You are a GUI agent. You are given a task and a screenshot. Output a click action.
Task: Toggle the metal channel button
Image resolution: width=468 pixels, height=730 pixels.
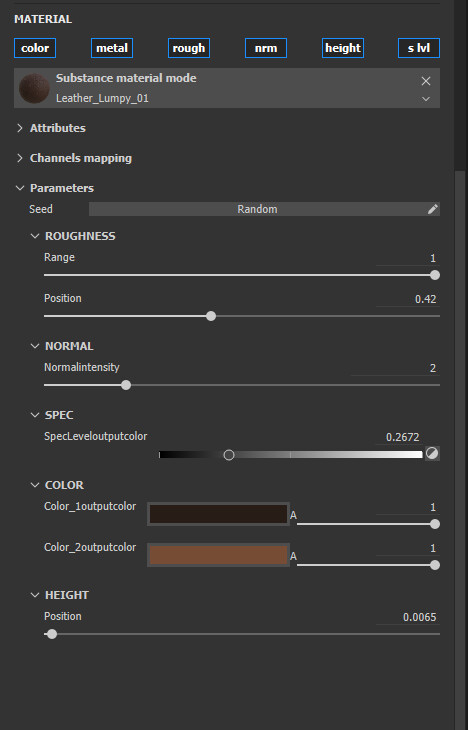112,48
